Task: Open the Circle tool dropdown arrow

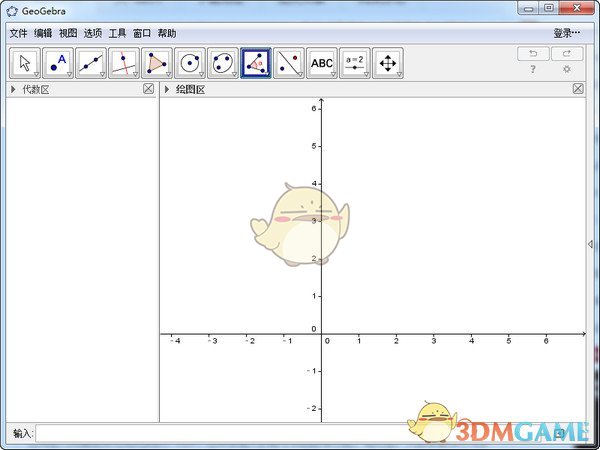Action: click(202, 74)
